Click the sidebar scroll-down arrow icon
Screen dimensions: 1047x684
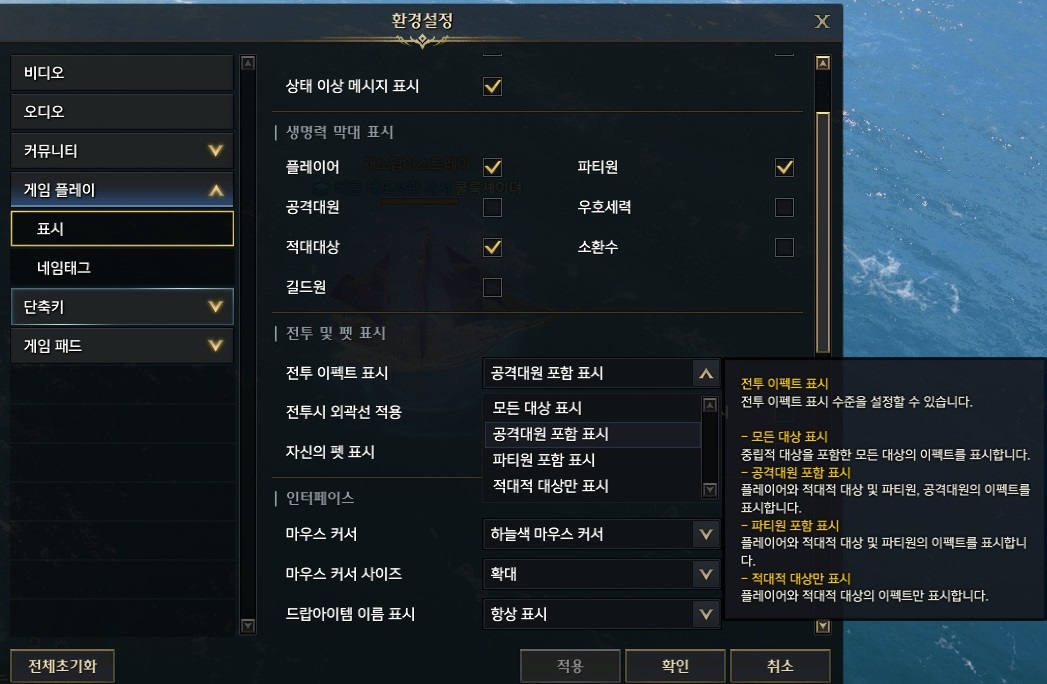[248, 626]
